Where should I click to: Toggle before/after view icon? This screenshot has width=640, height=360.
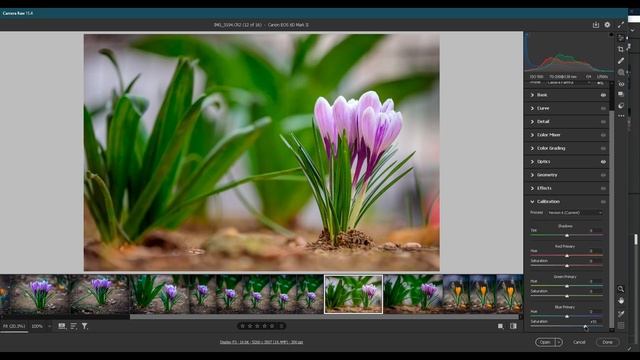click(513, 326)
